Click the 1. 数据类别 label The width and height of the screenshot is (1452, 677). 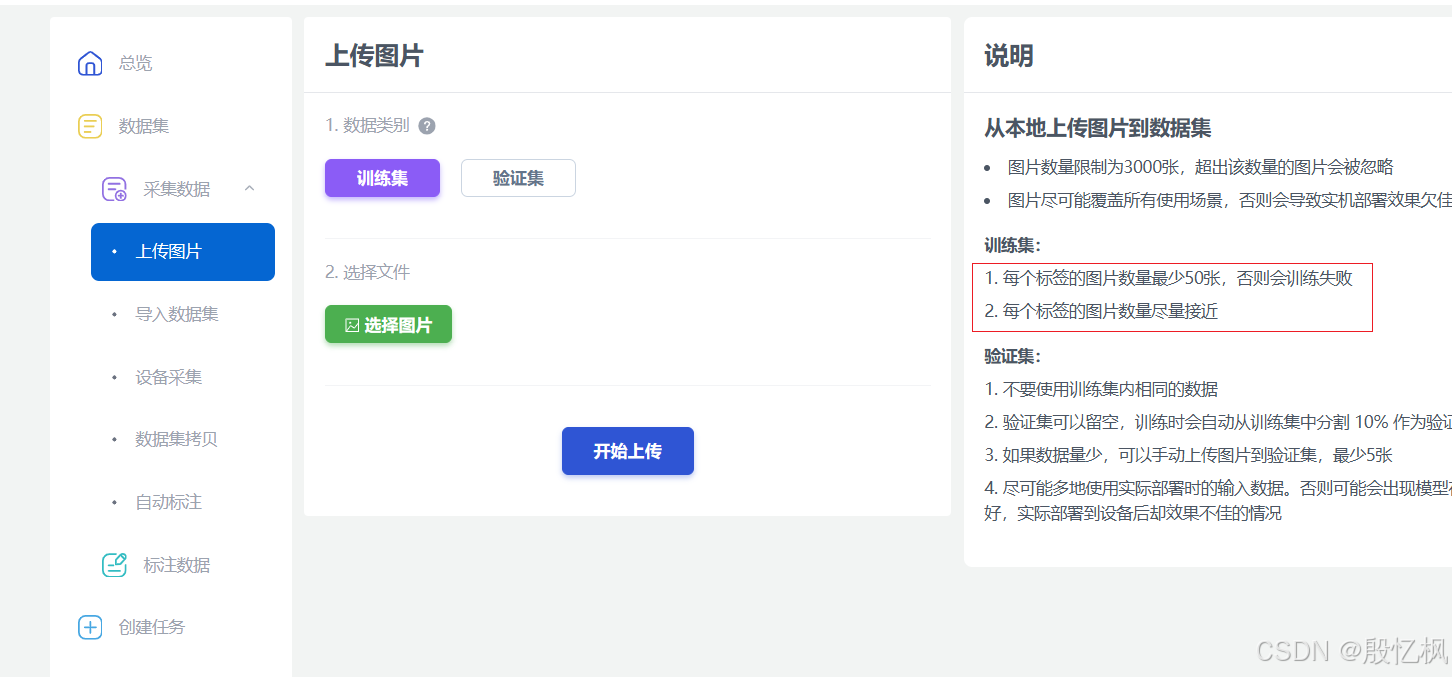[x=367, y=125]
